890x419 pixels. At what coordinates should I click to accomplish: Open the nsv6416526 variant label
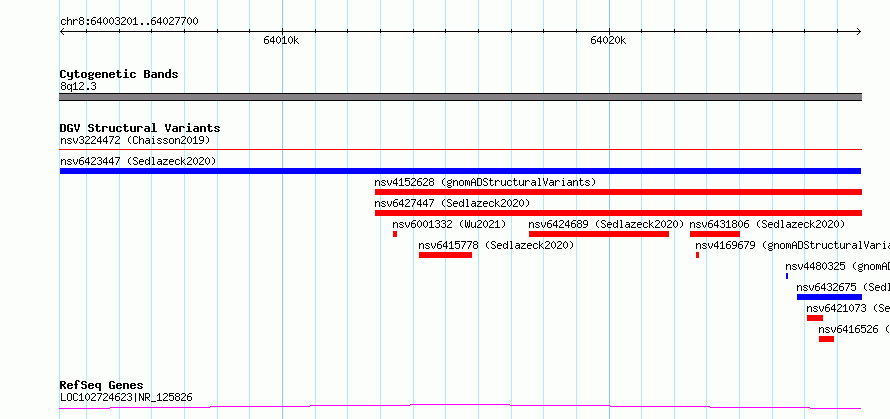(854, 329)
